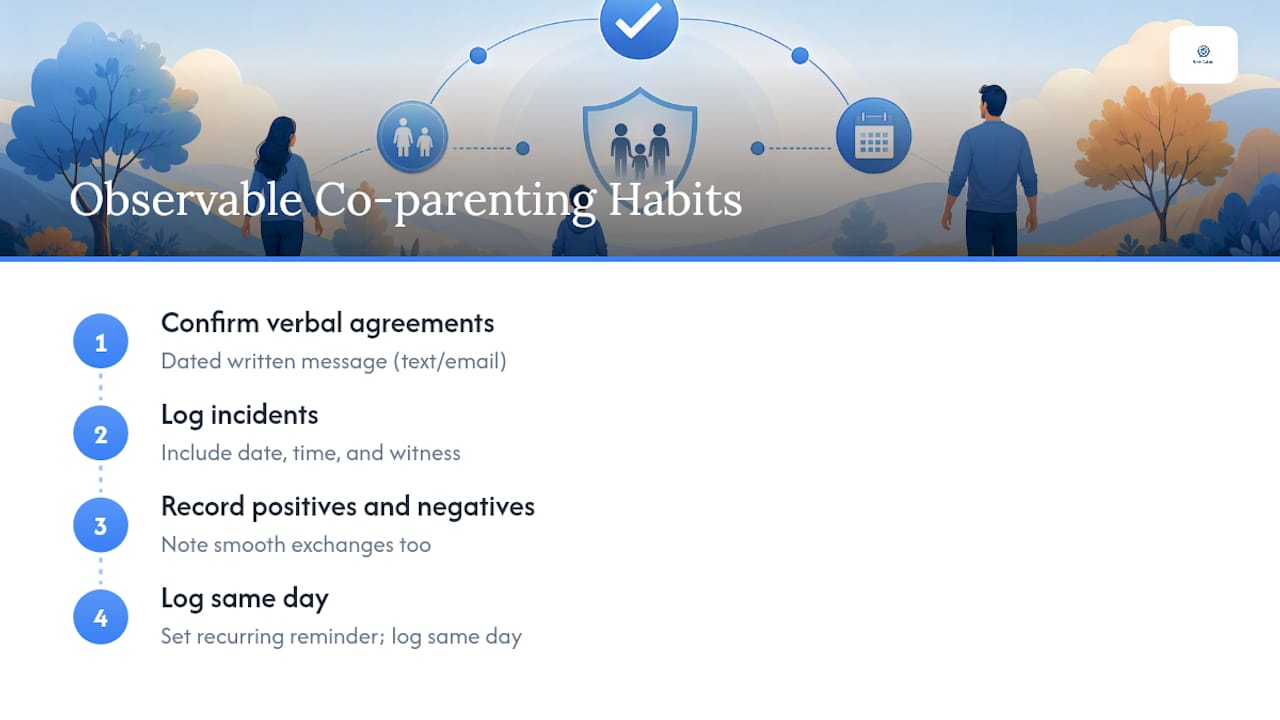Viewport: 1280px width, 720px height.
Task: Open the logo badge in top corner
Action: point(1203,55)
